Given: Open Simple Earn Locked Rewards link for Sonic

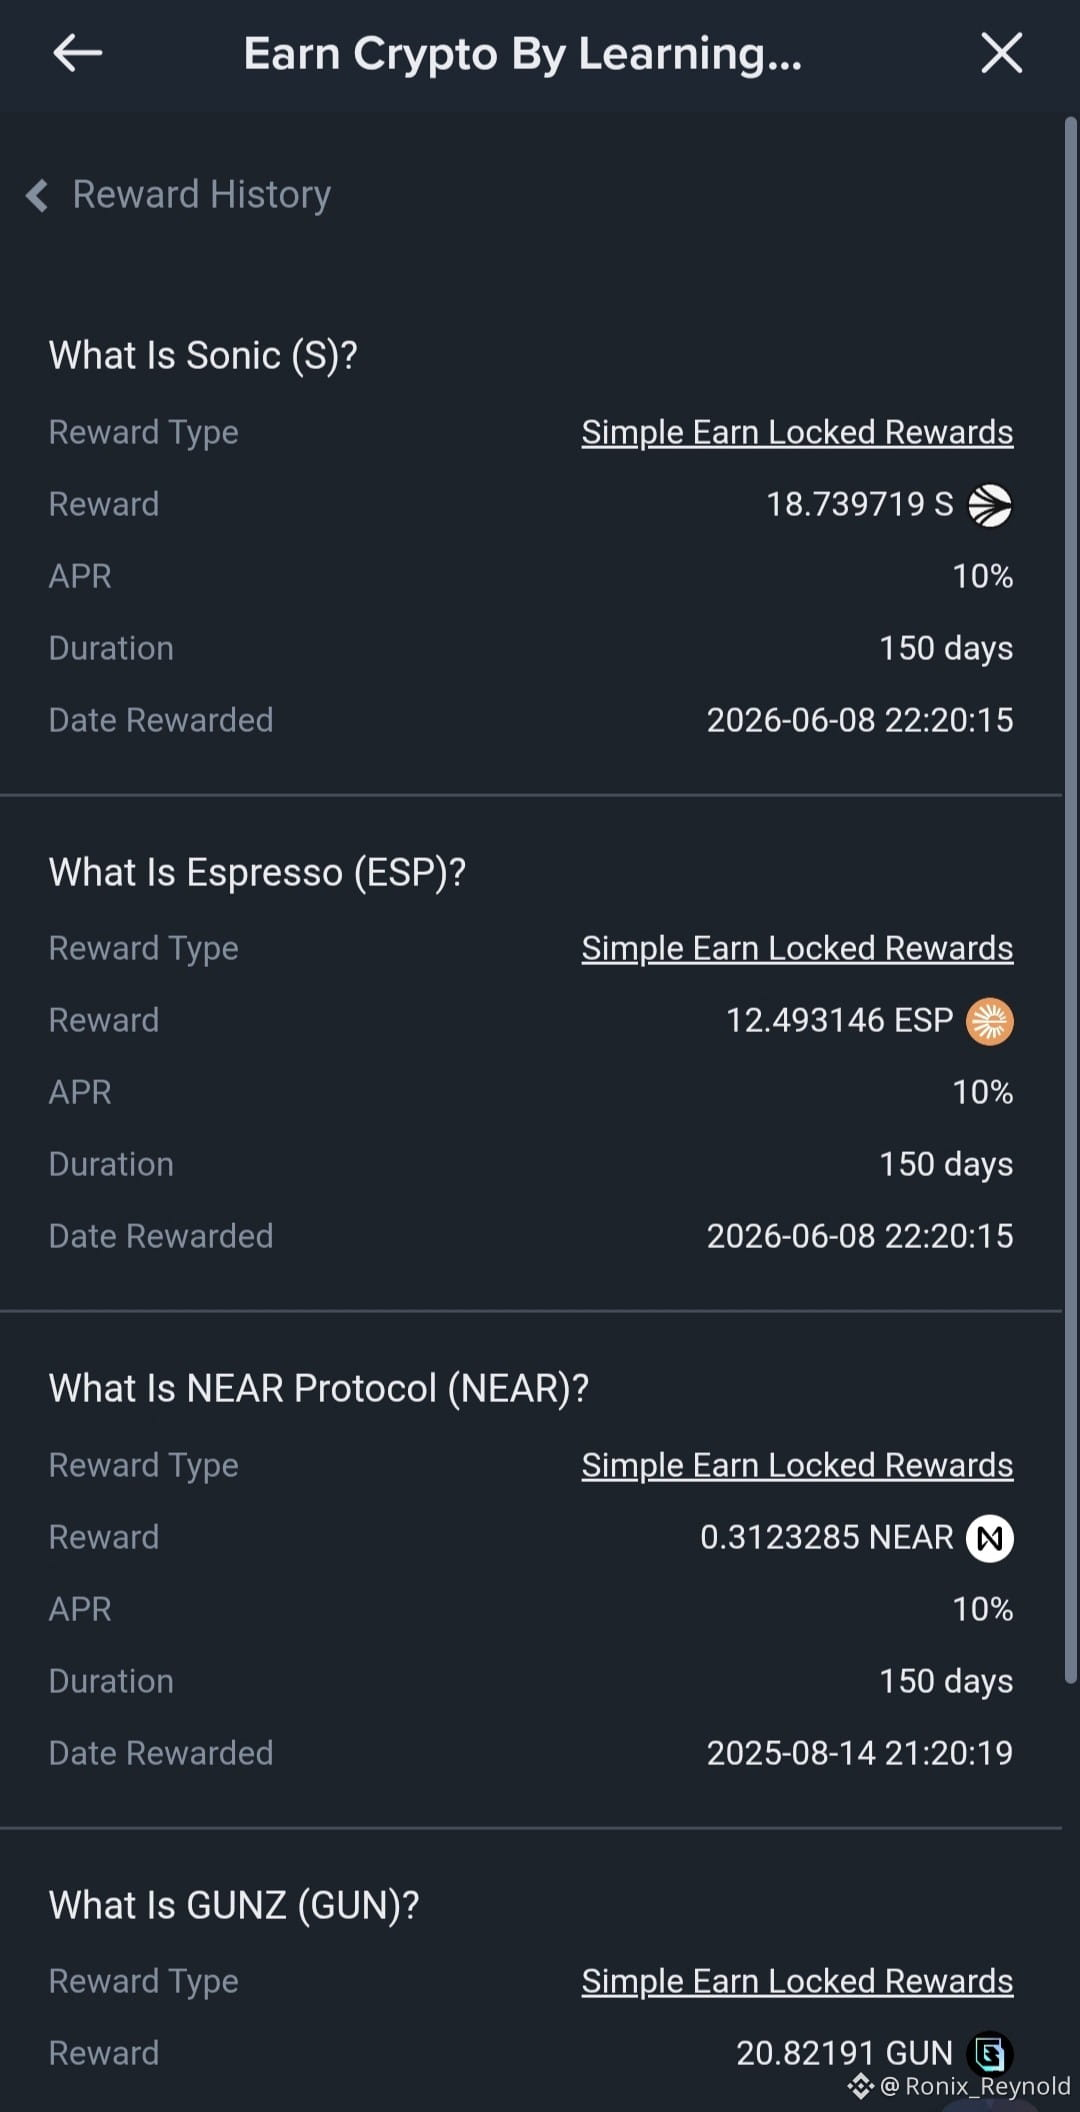Looking at the screenshot, I should [x=797, y=432].
